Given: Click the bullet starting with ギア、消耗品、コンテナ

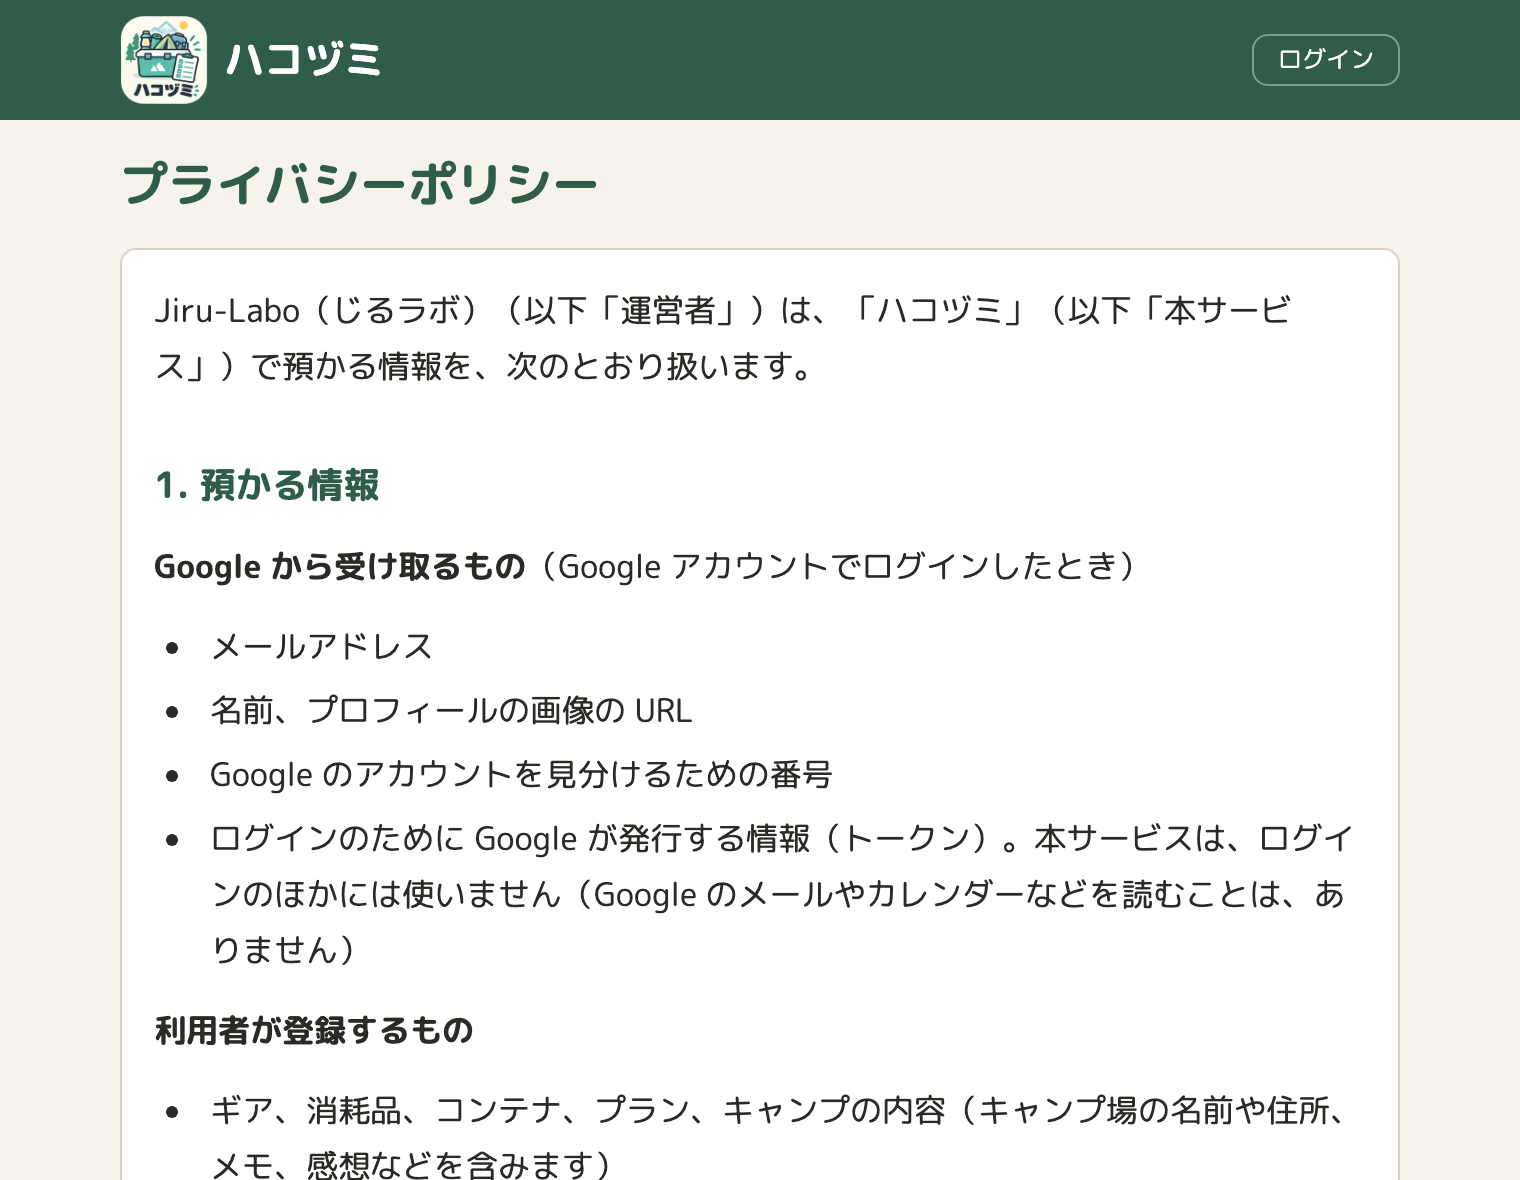Looking at the screenshot, I should click(x=782, y=1138).
